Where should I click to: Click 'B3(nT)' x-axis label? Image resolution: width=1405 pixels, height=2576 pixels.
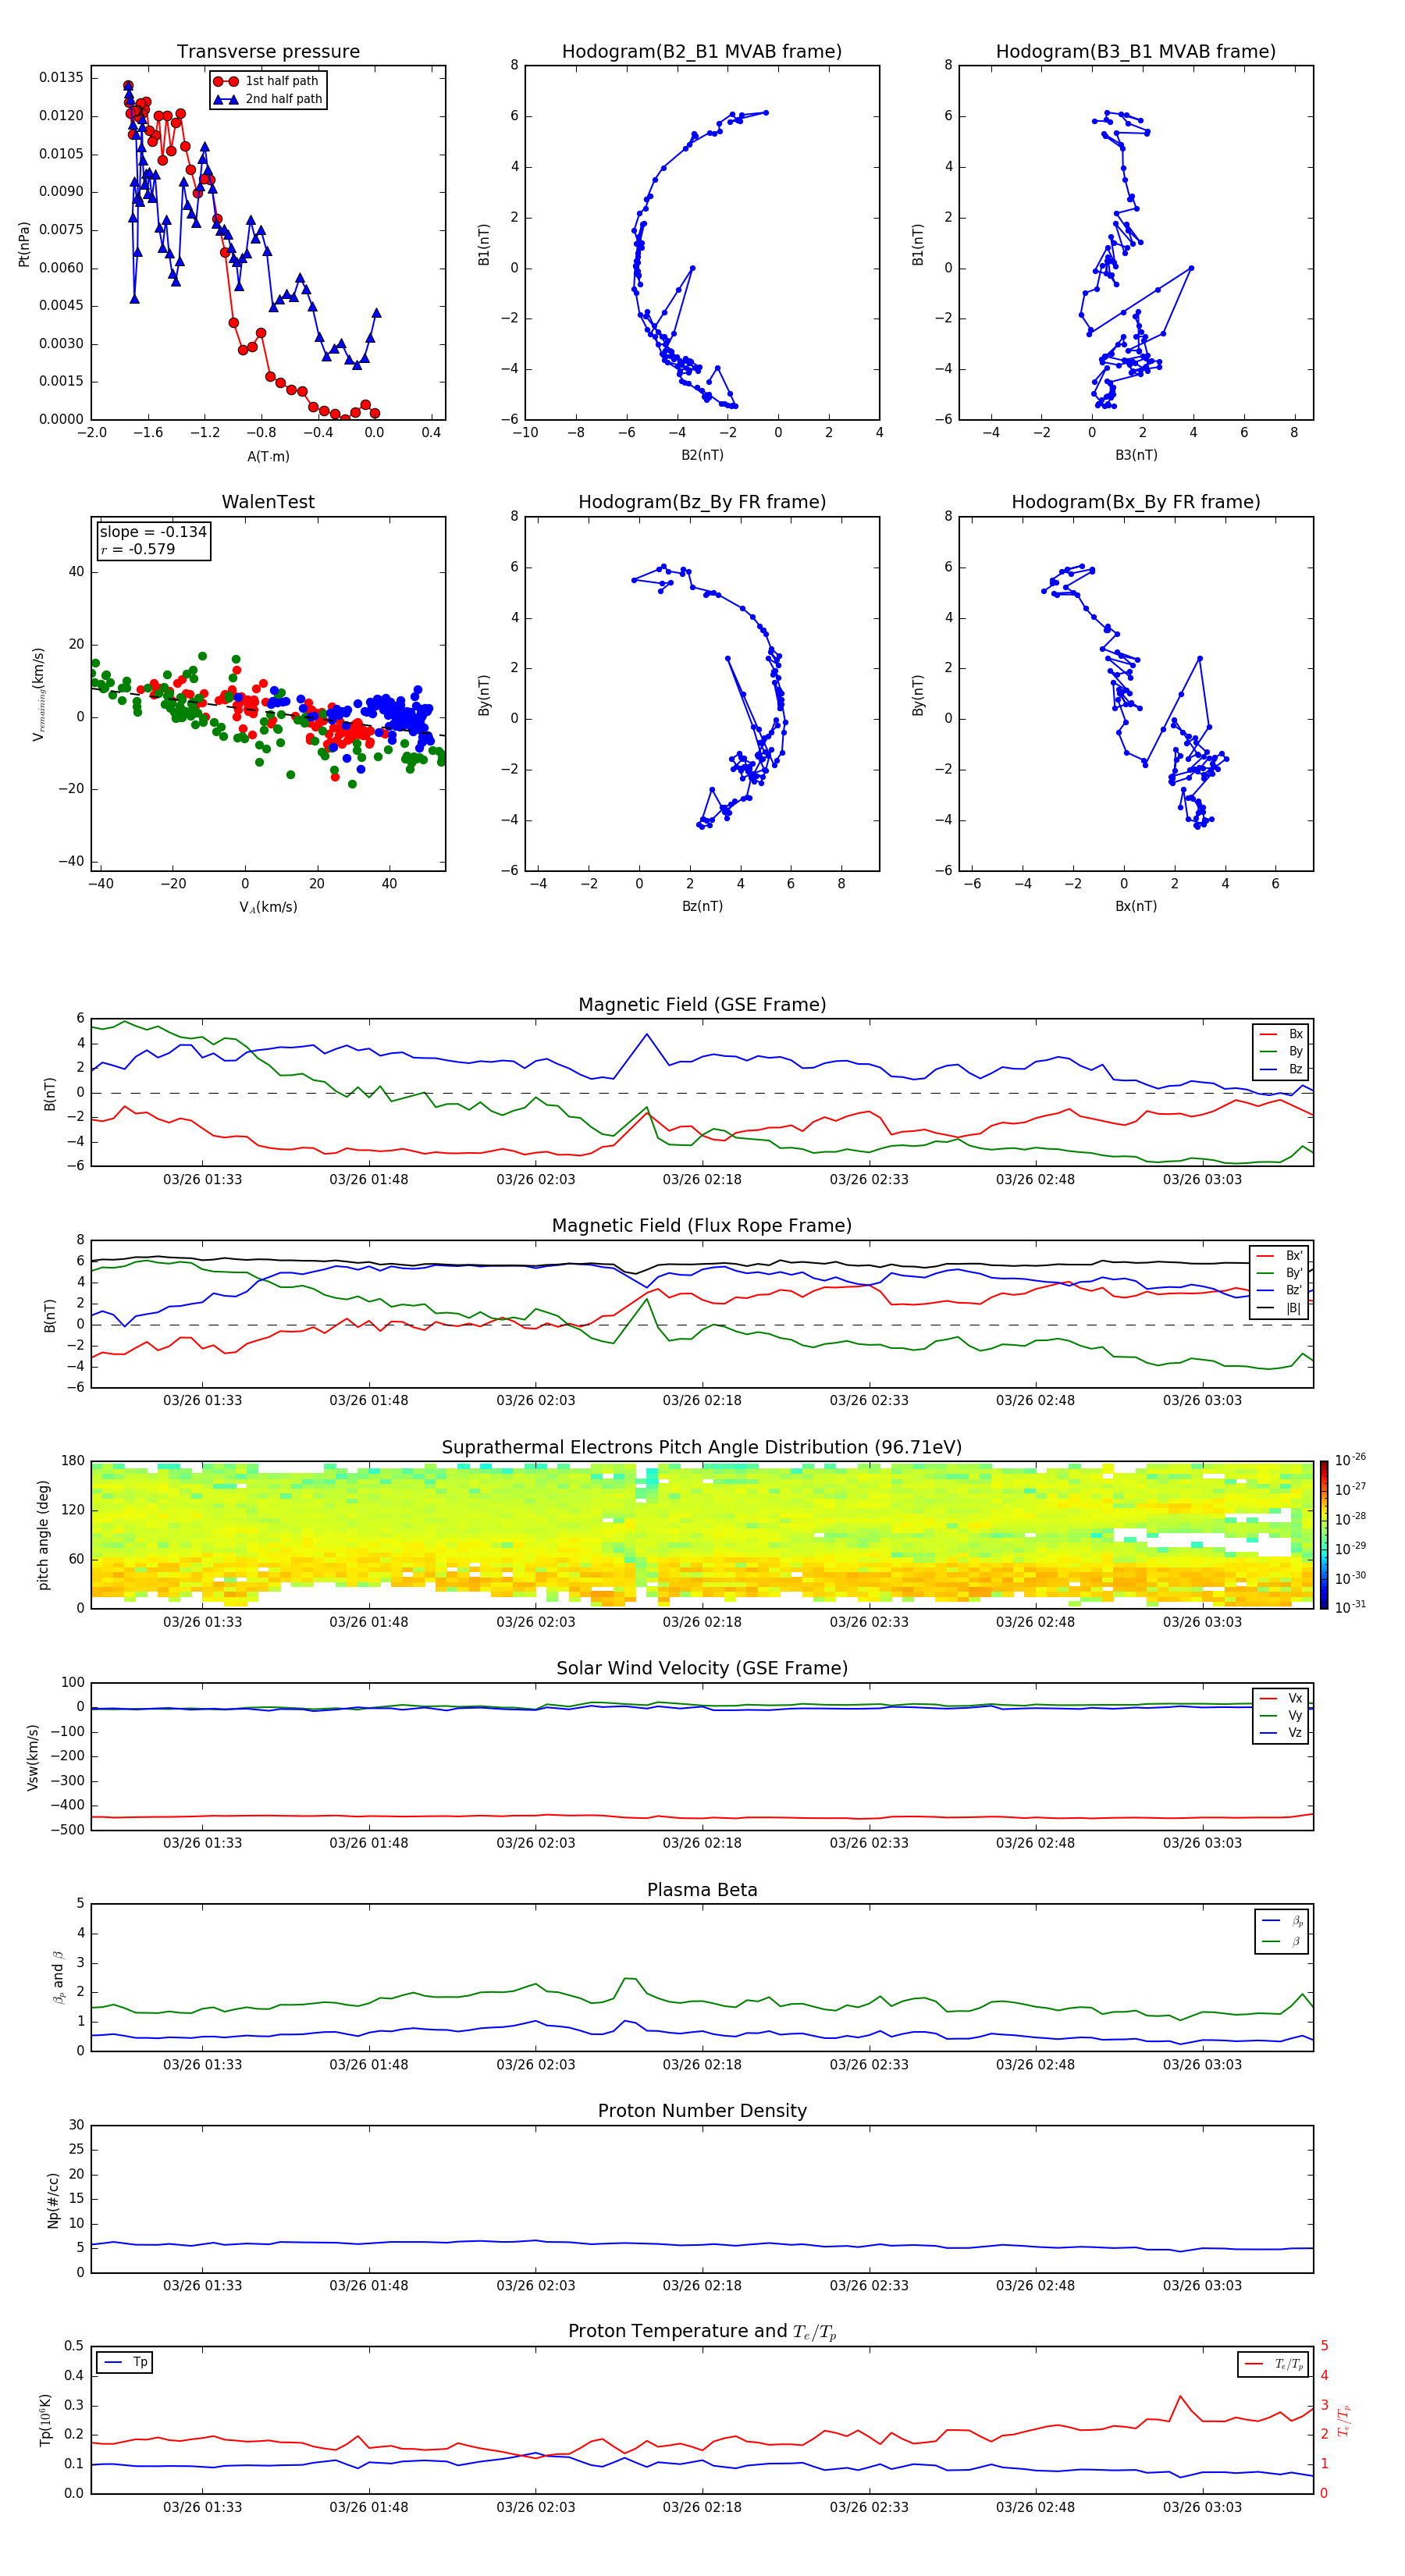point(1136,455)
